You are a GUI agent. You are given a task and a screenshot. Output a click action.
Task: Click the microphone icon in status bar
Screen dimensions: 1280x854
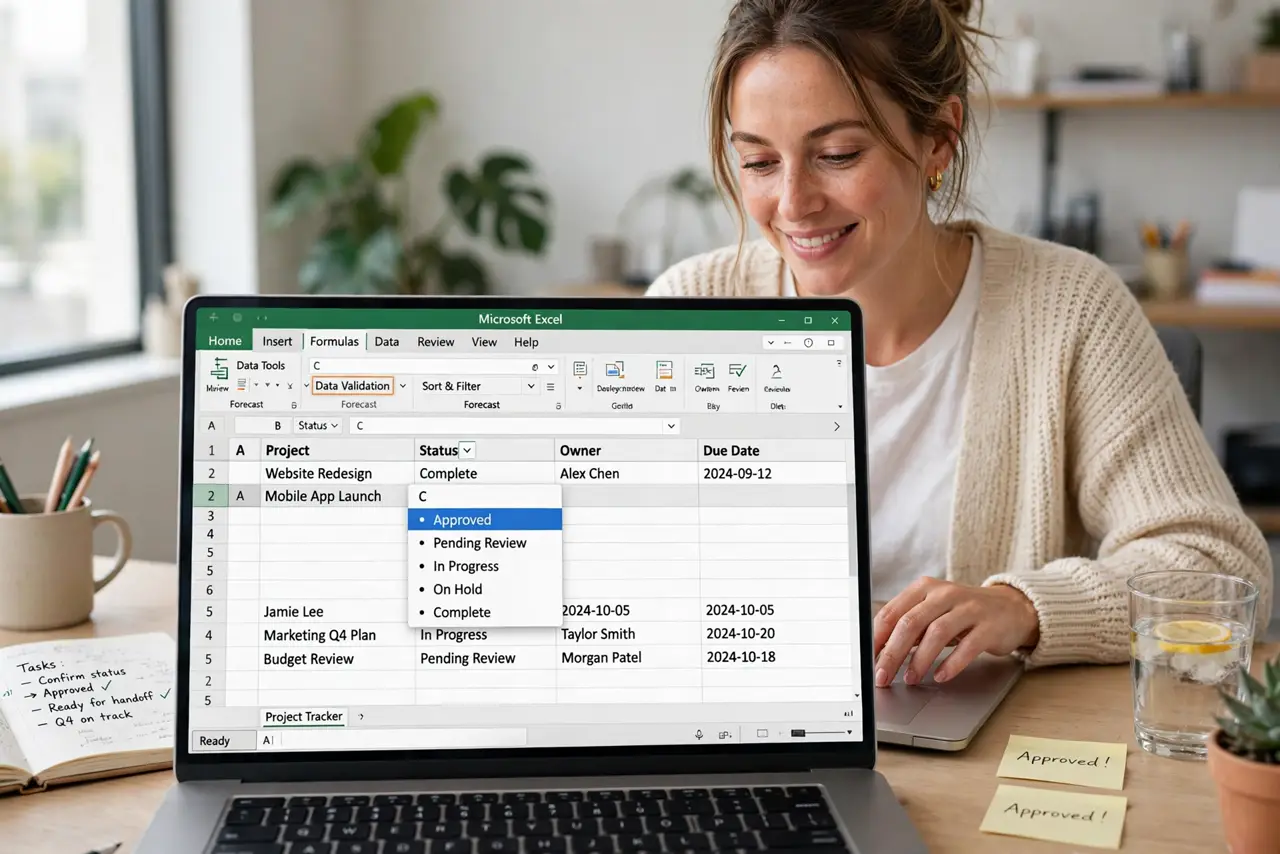(x=699, y=734)
